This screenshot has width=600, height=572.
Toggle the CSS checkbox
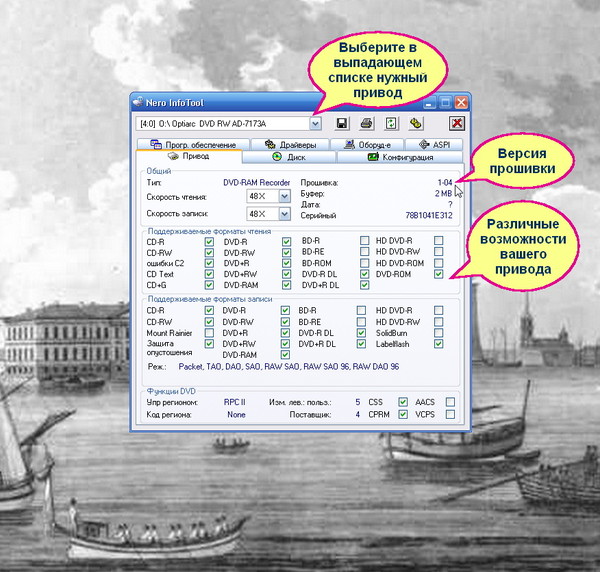pos(403,402)
